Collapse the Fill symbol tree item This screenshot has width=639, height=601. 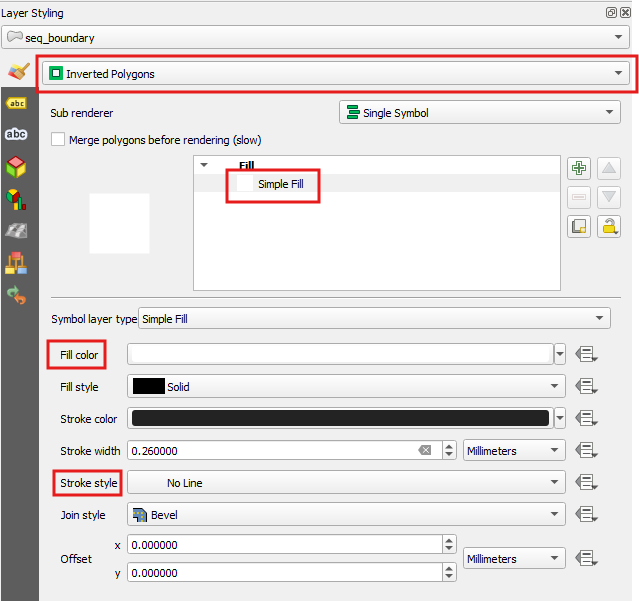[205, 165]
